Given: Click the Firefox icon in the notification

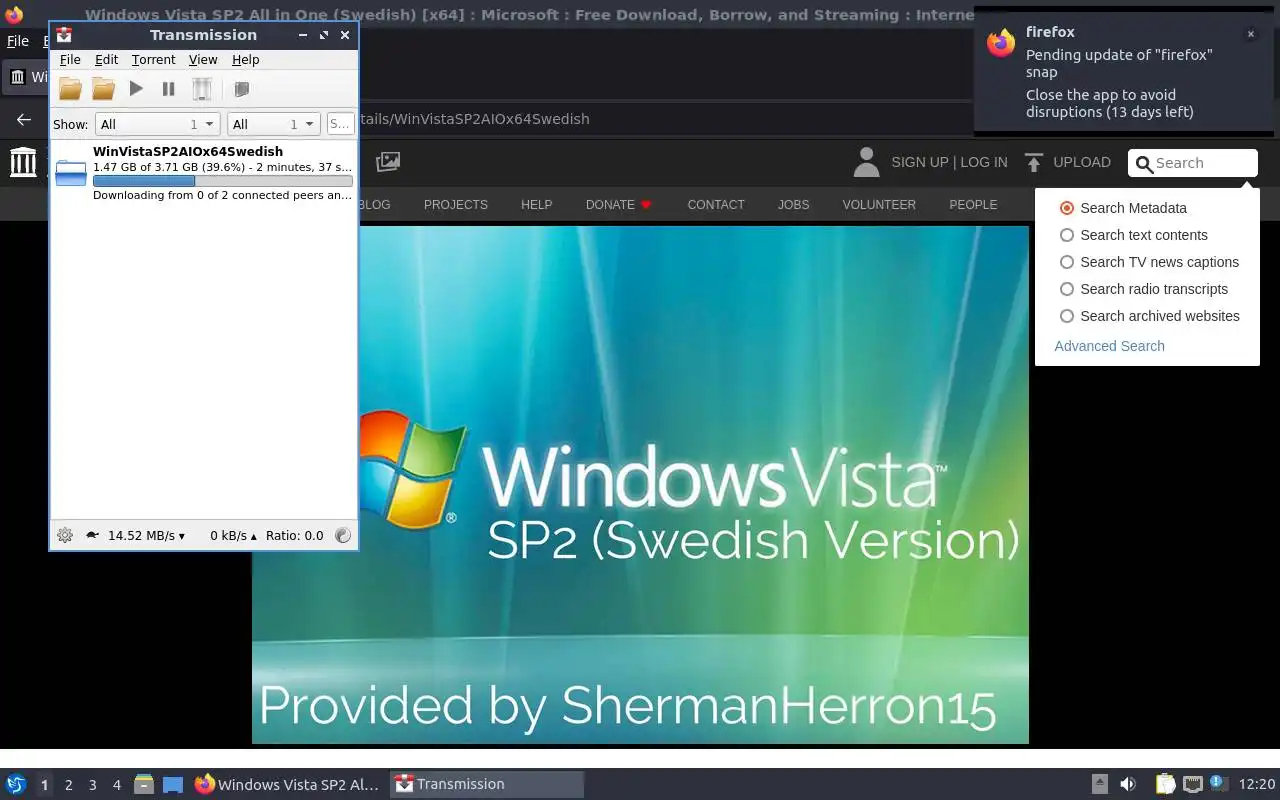Looking at the screenshot, I should click(1001, 43).
